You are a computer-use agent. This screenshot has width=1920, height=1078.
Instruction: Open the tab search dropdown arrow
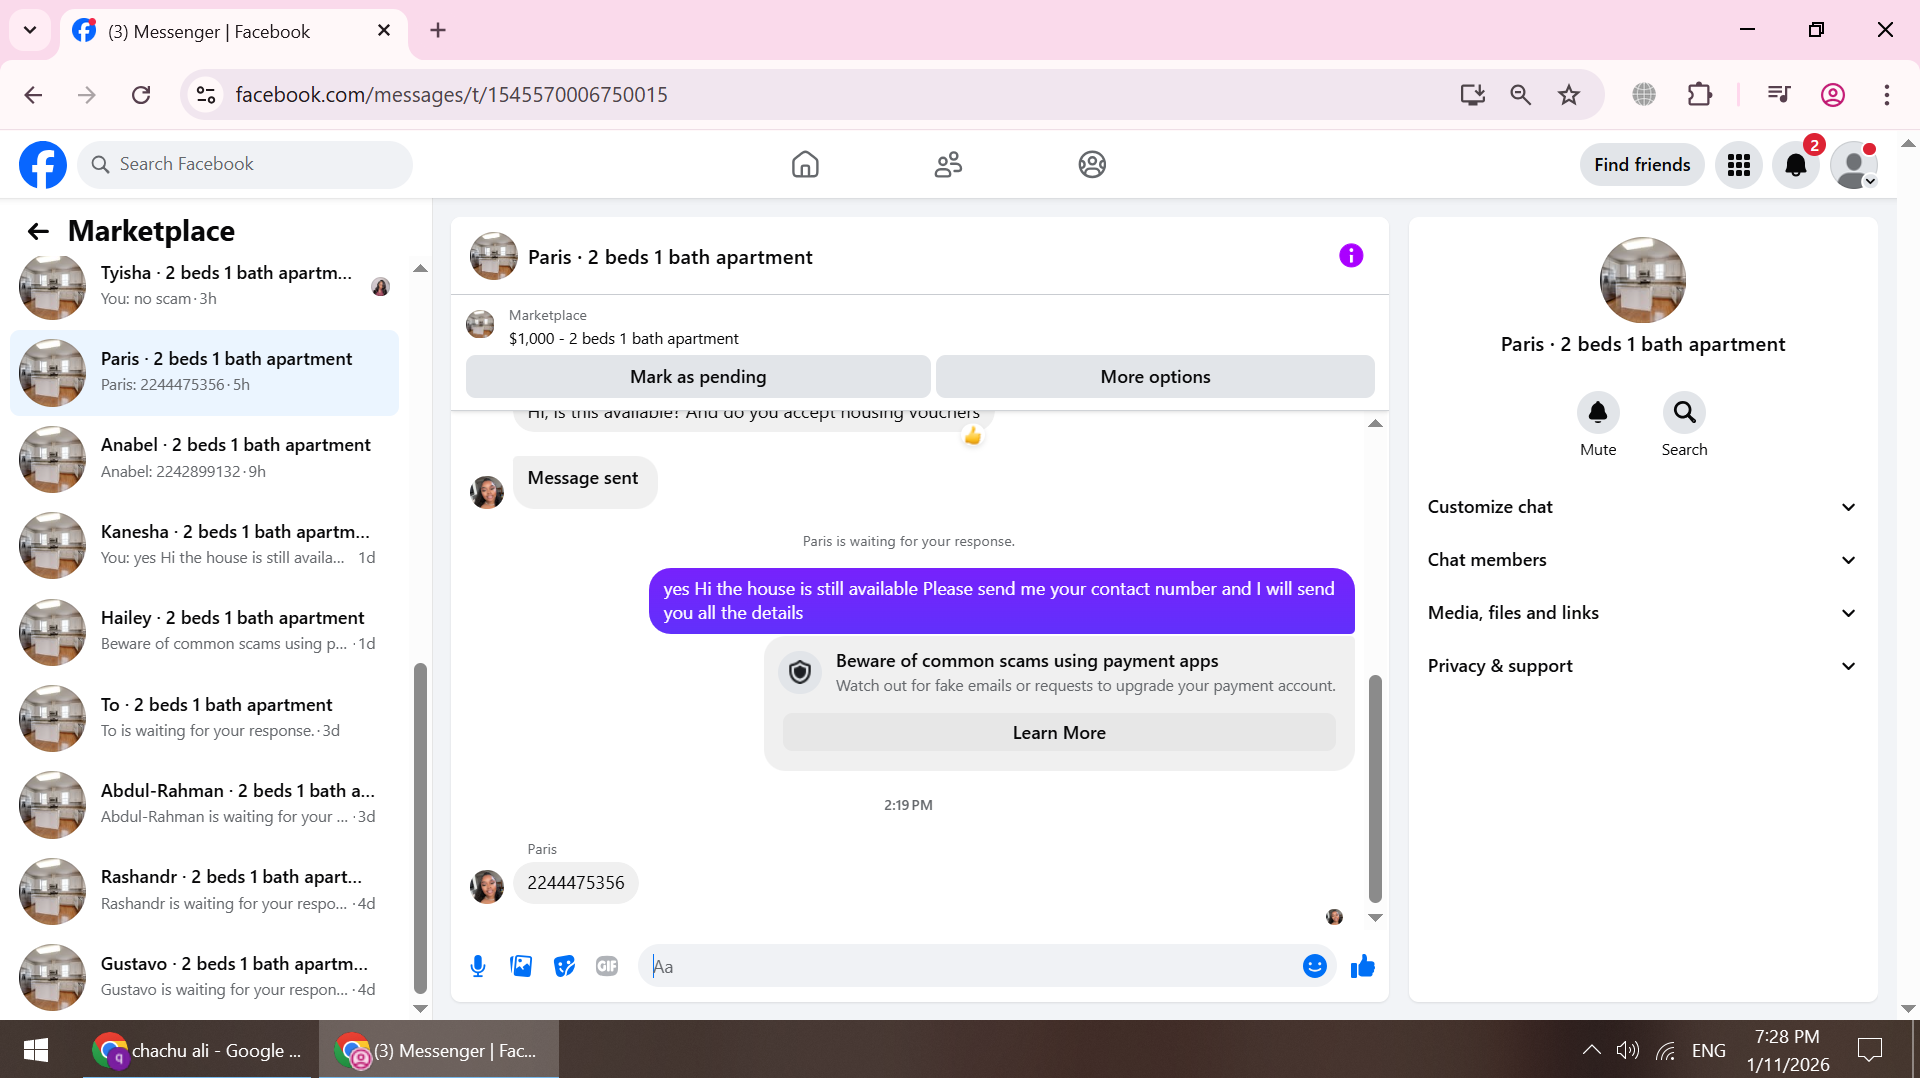(x=30, y=30)
